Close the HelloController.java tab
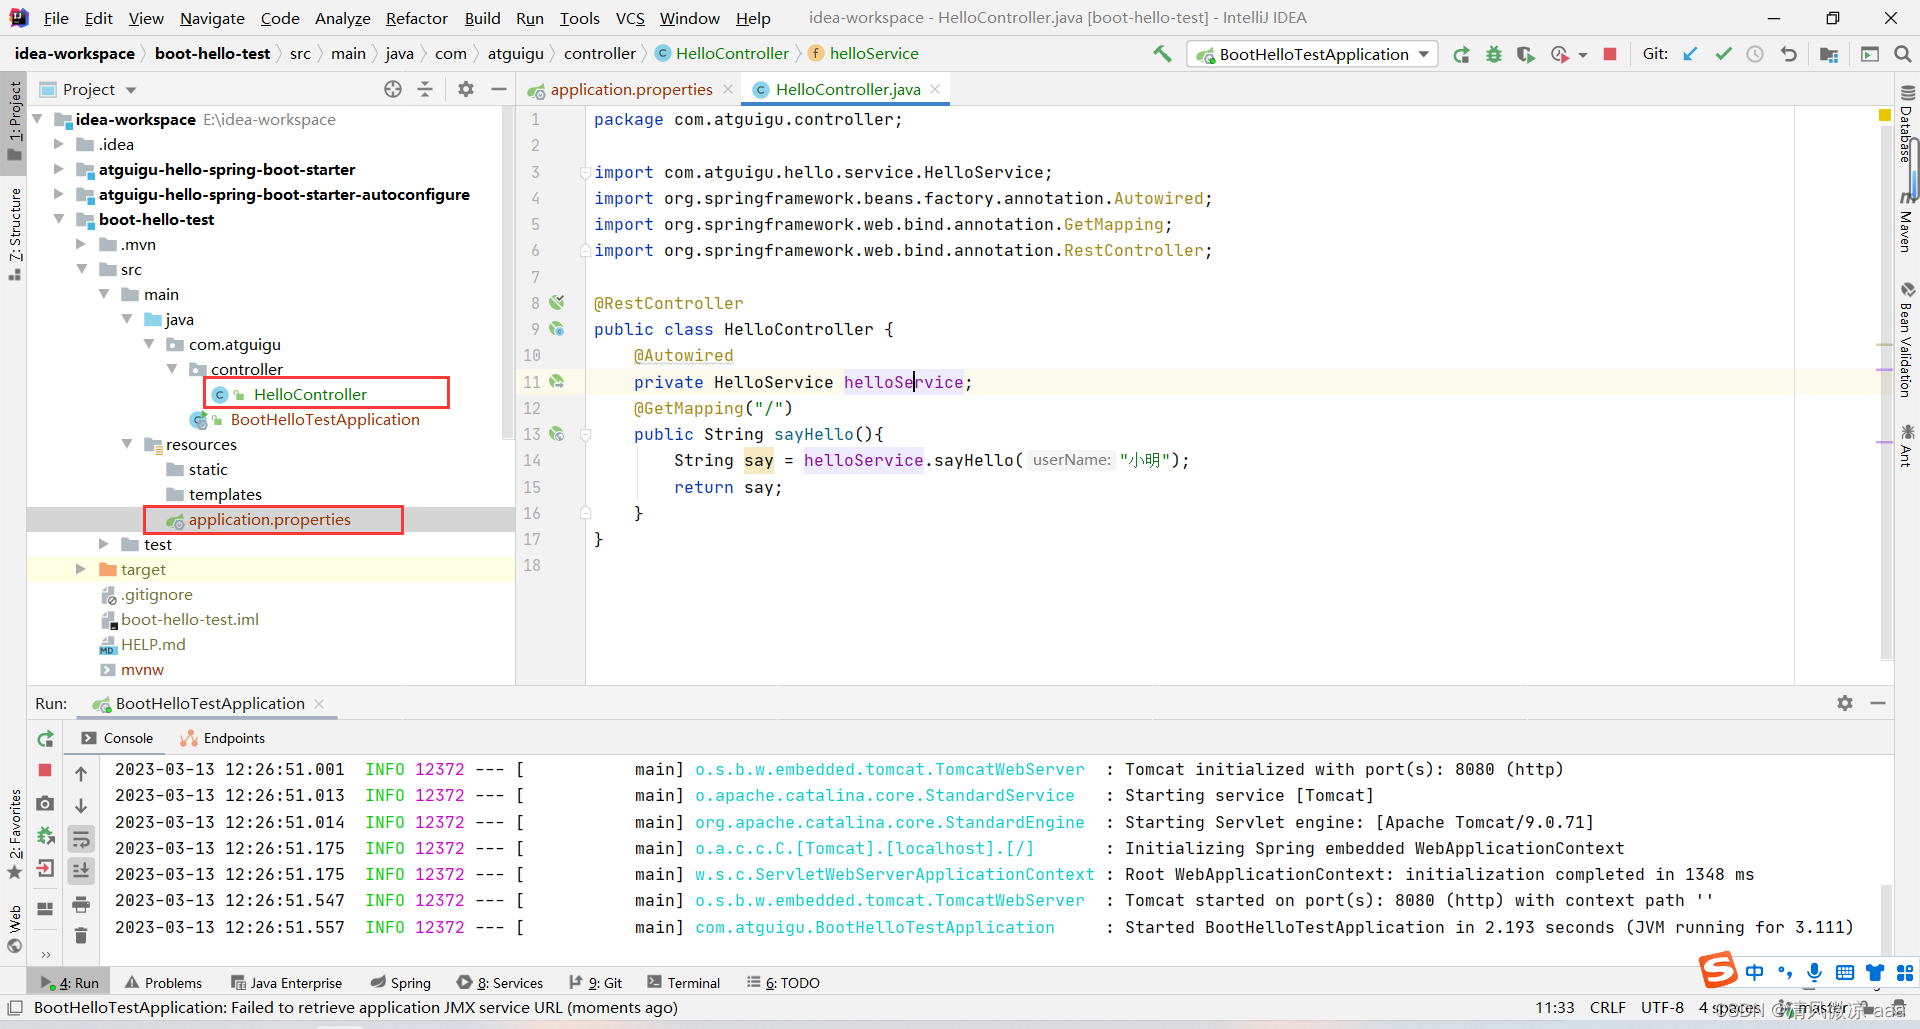1920x1029 pixels. click(935, 89)
